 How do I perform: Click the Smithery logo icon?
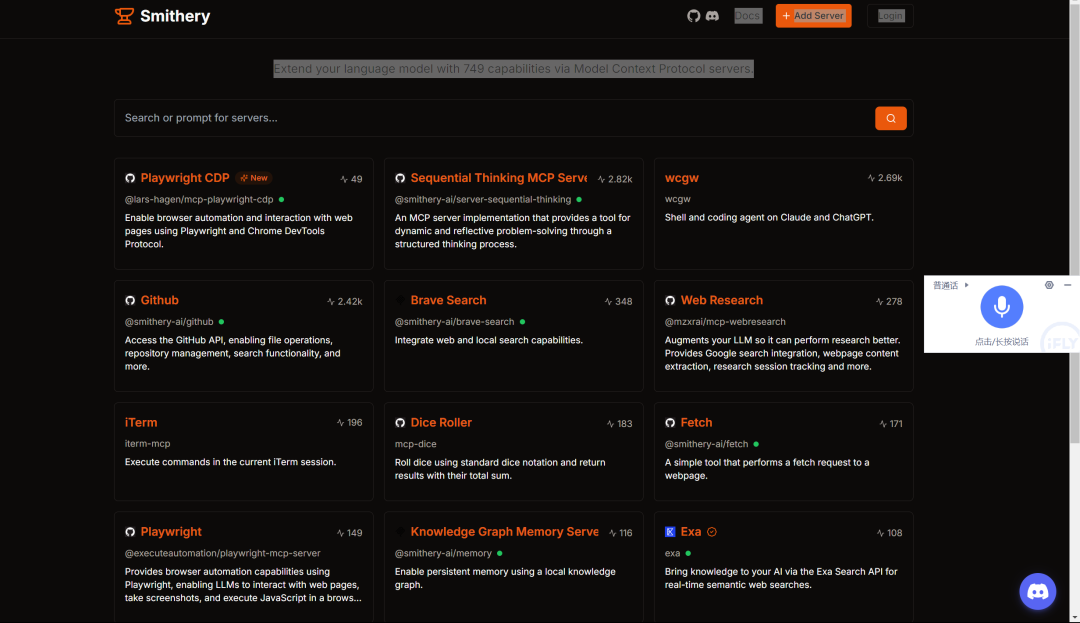[x=124, y=16]
